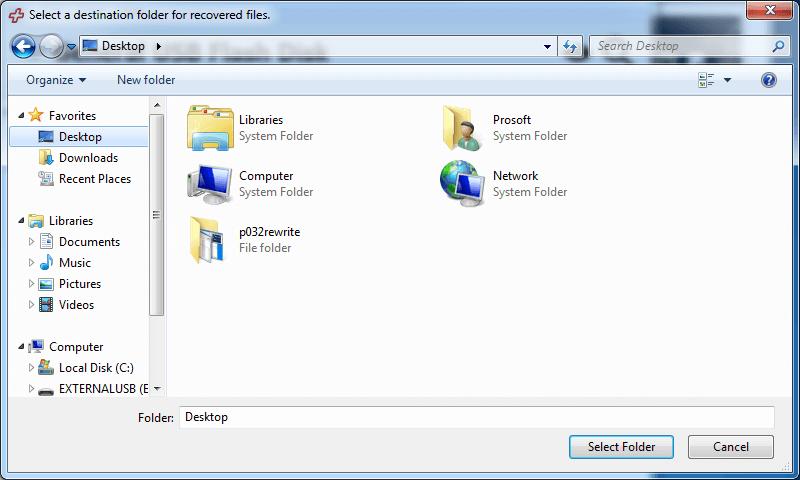Select the p032rewrite folder icon
Viewport: 800px width, 480px height.
click(208, 240)
